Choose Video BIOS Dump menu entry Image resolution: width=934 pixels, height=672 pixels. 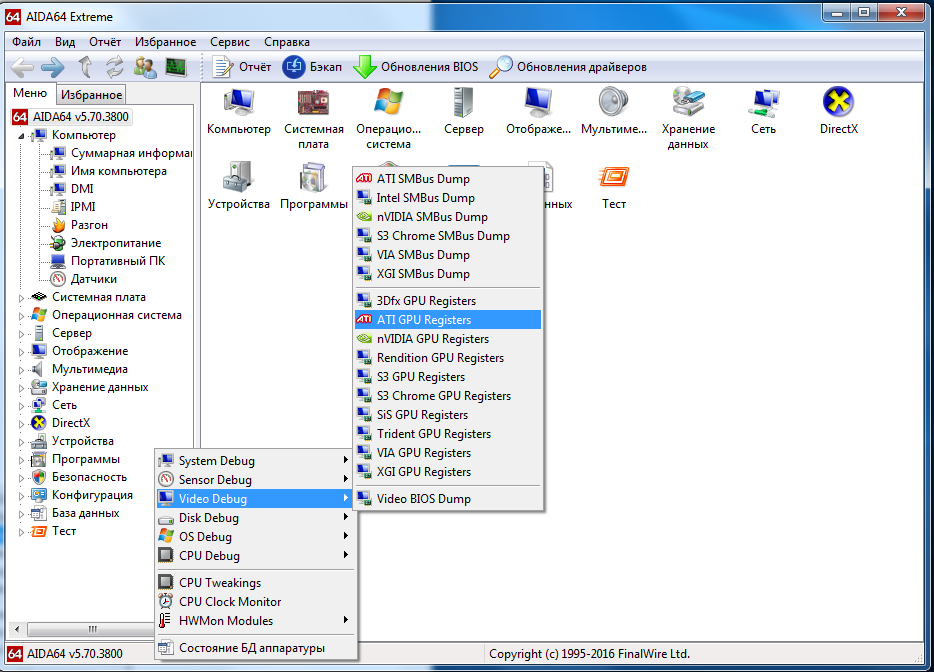pyautogui.click(x=448, y=499)
